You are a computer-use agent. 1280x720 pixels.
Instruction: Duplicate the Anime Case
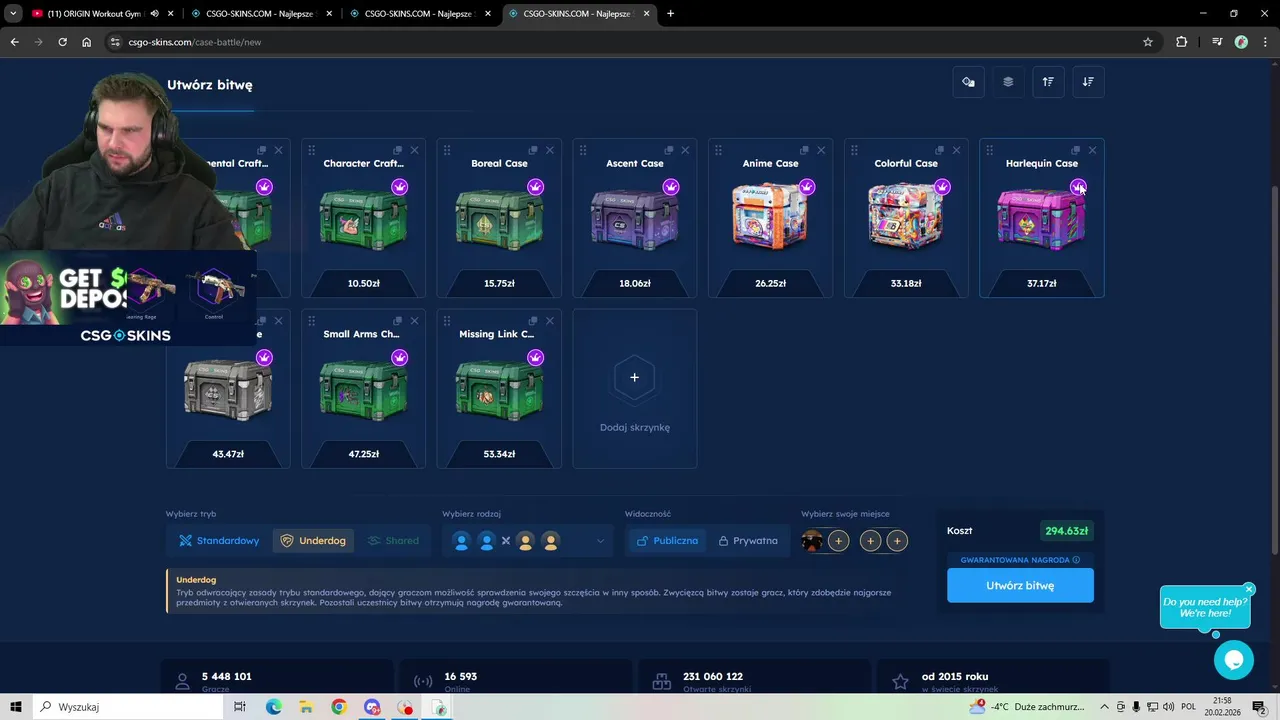coord(804,150)
